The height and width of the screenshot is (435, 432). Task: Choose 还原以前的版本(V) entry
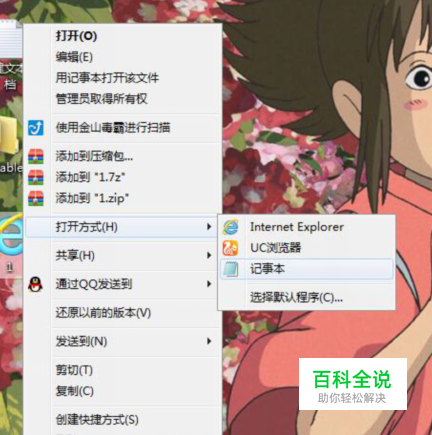tap(123, 313)
